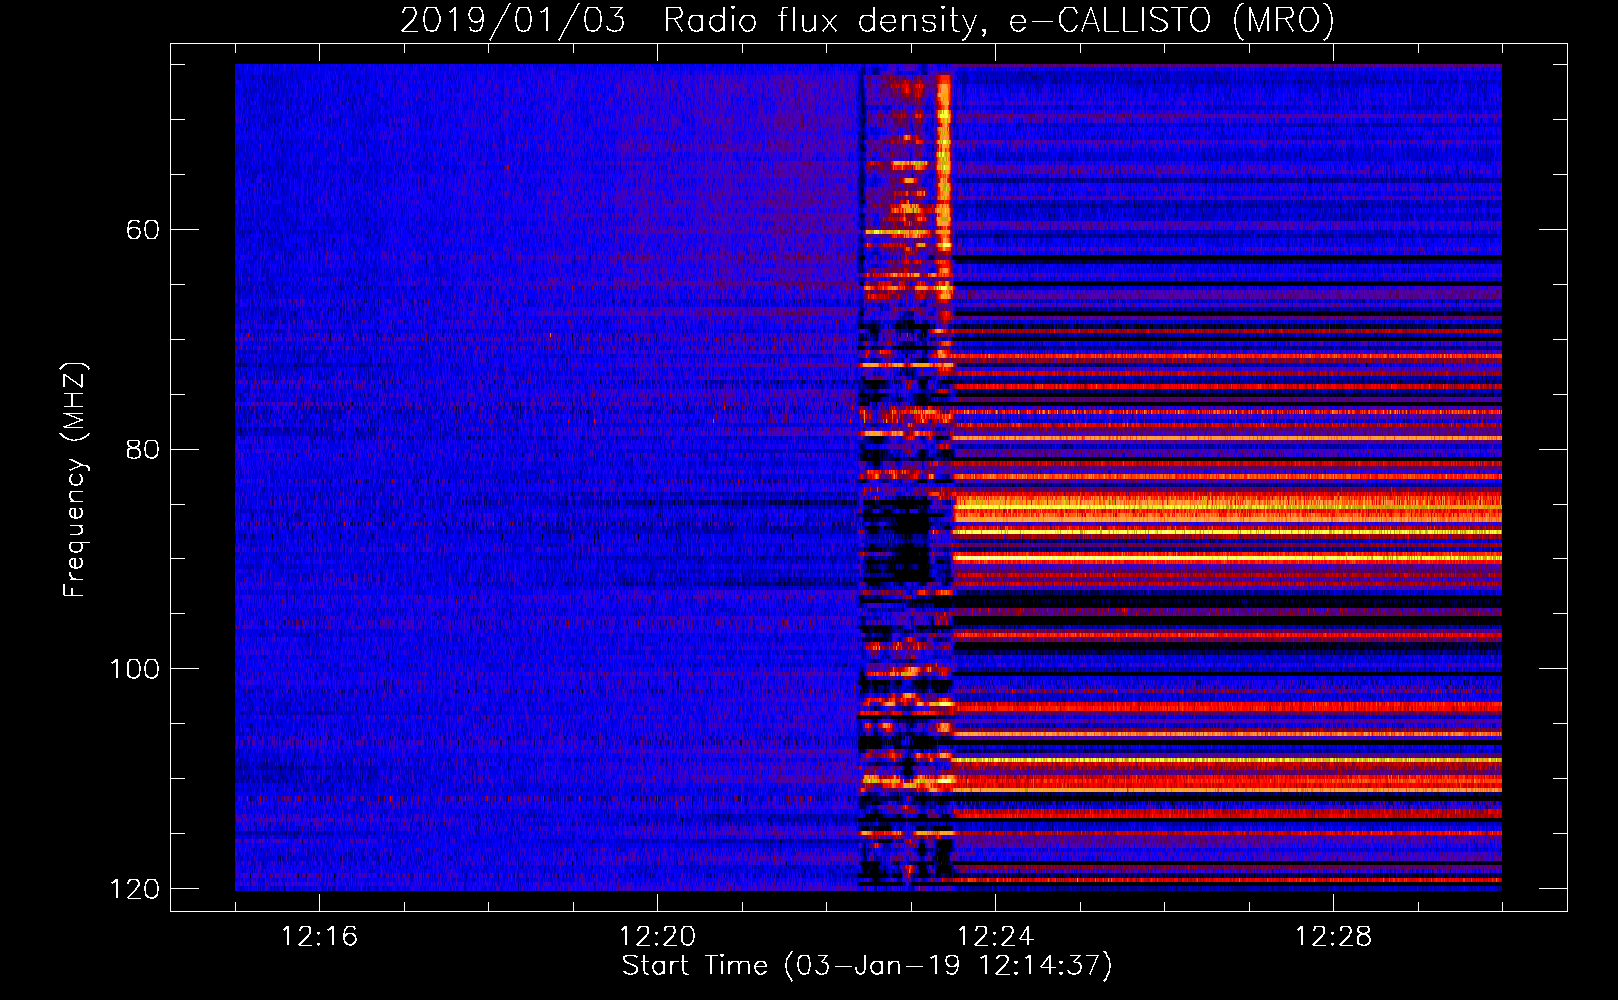Viewport: 1618px width, 1000px height.
Task: Click the 'Frequency (MHZ)' y-axis label
Action: coord(75,480)
